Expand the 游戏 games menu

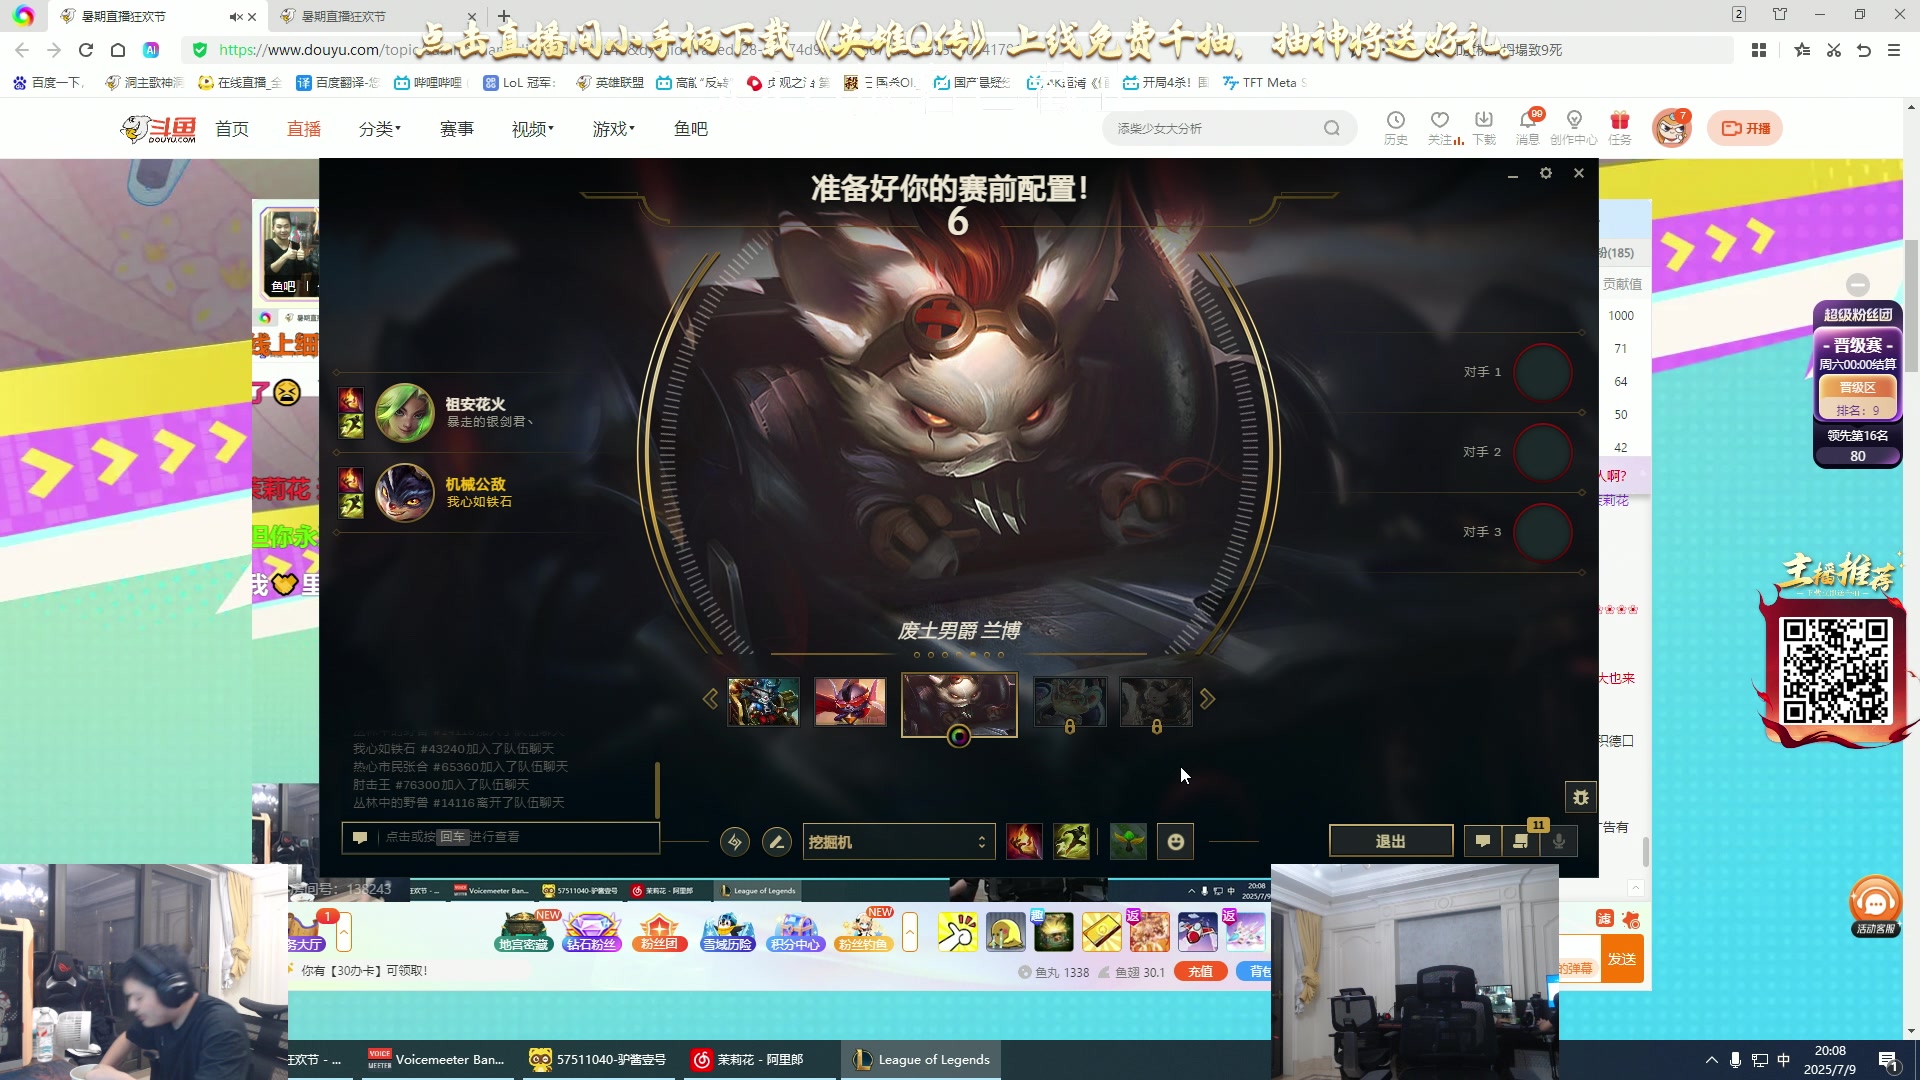[613, 129]
